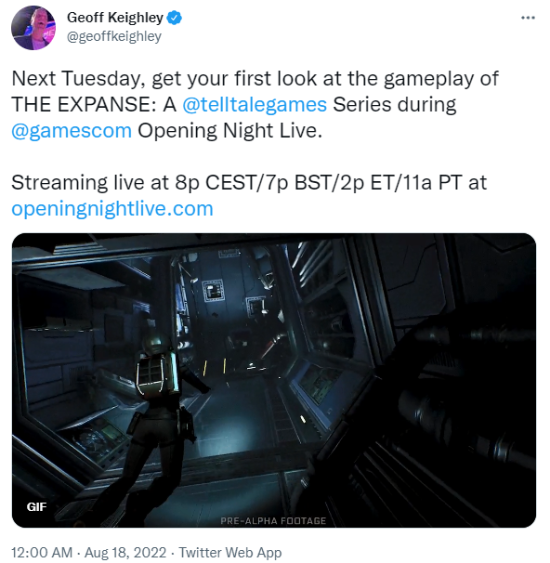
Task: Click the lit wall panel inside the GIF
Action: (x=214, y=289)
